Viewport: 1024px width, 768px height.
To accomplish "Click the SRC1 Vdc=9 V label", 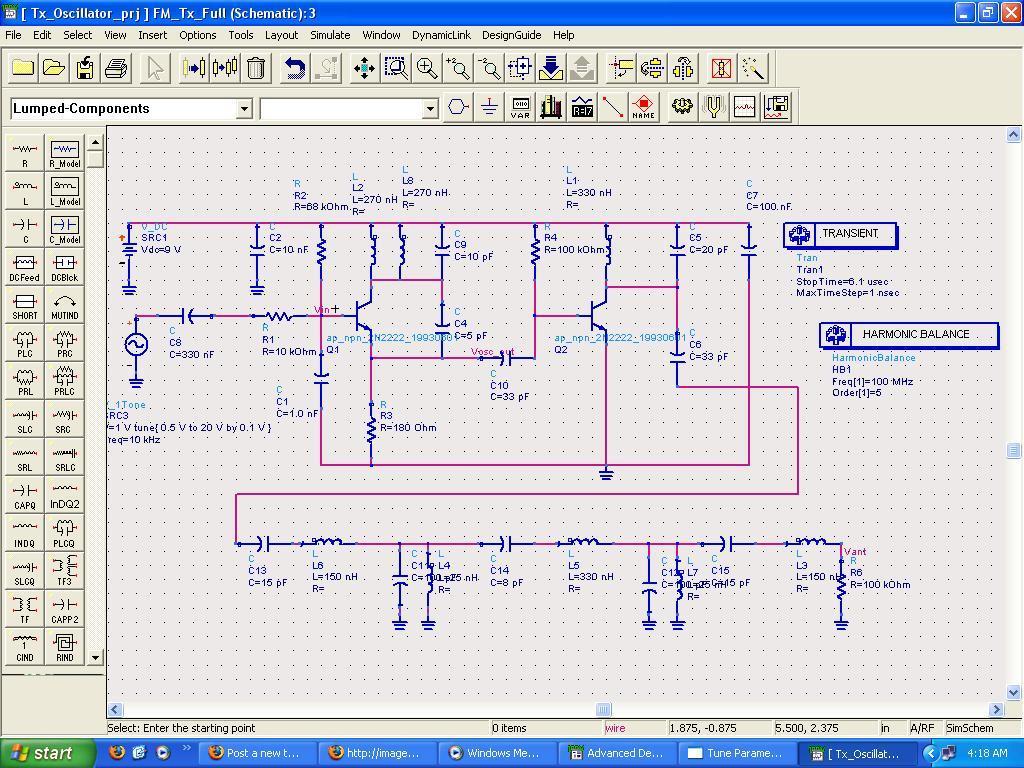I will coord(161,244).
